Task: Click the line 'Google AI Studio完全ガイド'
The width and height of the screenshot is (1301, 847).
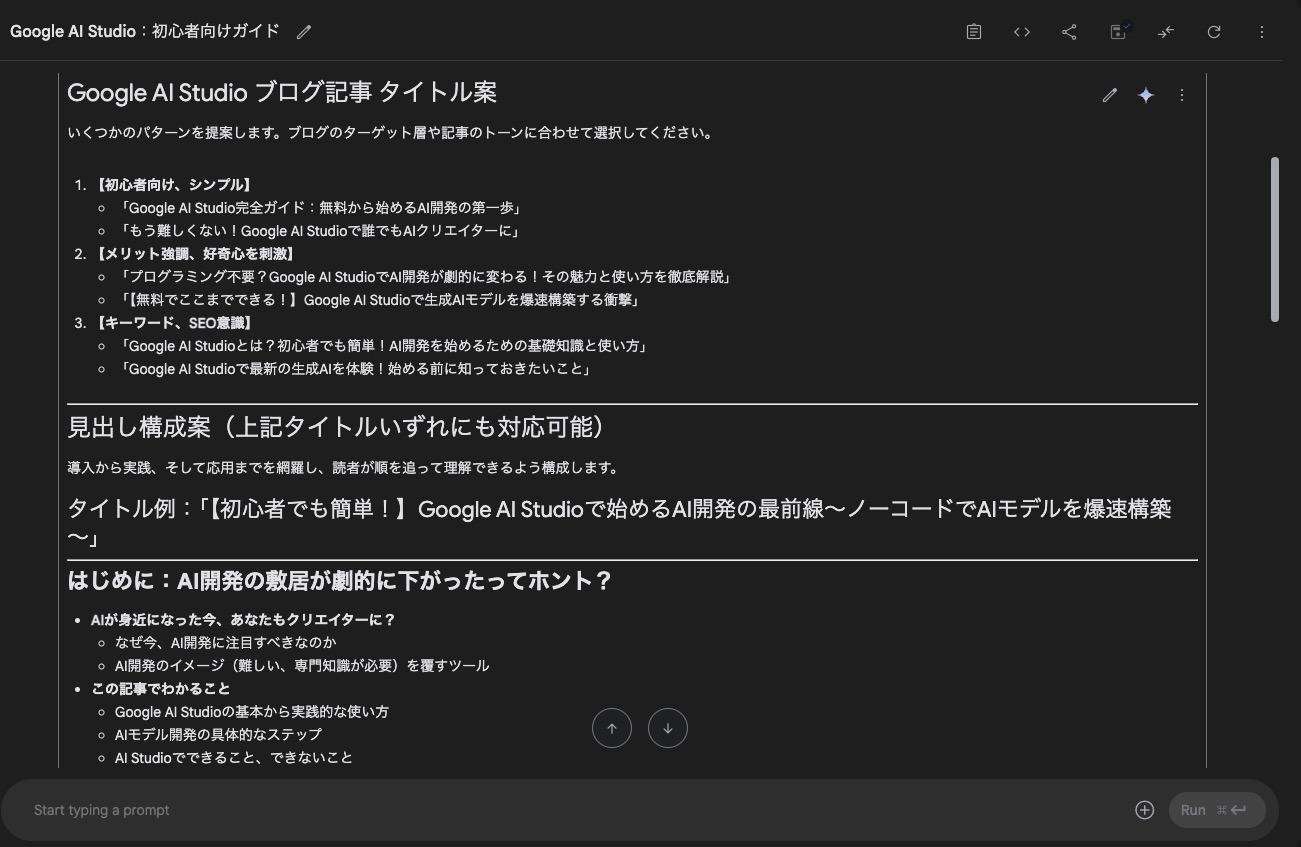Action: [x=320, y=208]
